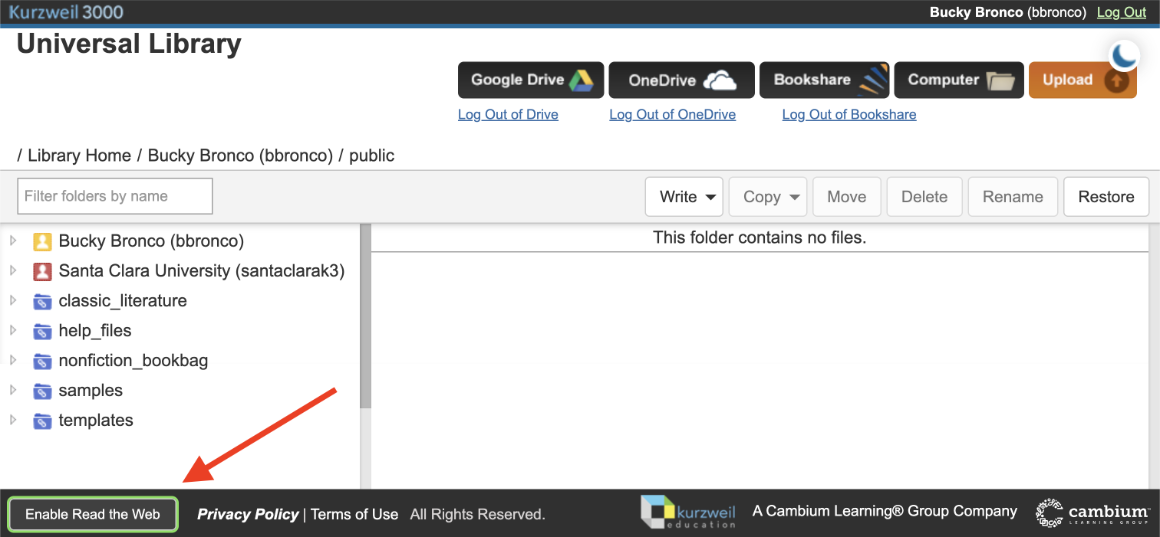Click Log Out of Drive link

pos(508,115)
